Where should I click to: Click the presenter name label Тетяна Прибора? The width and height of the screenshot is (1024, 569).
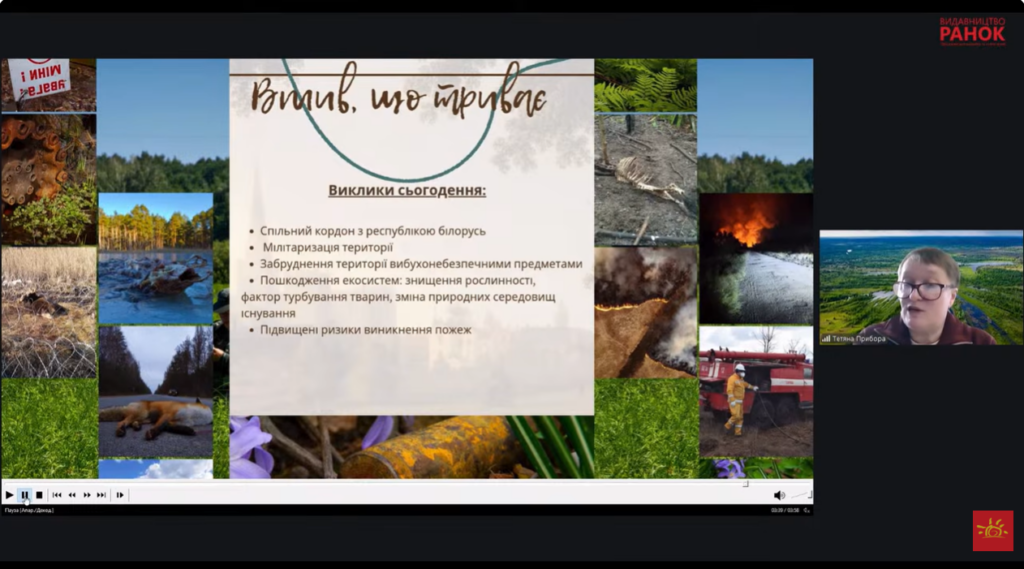pyautogui.click(x=859, y=339)
